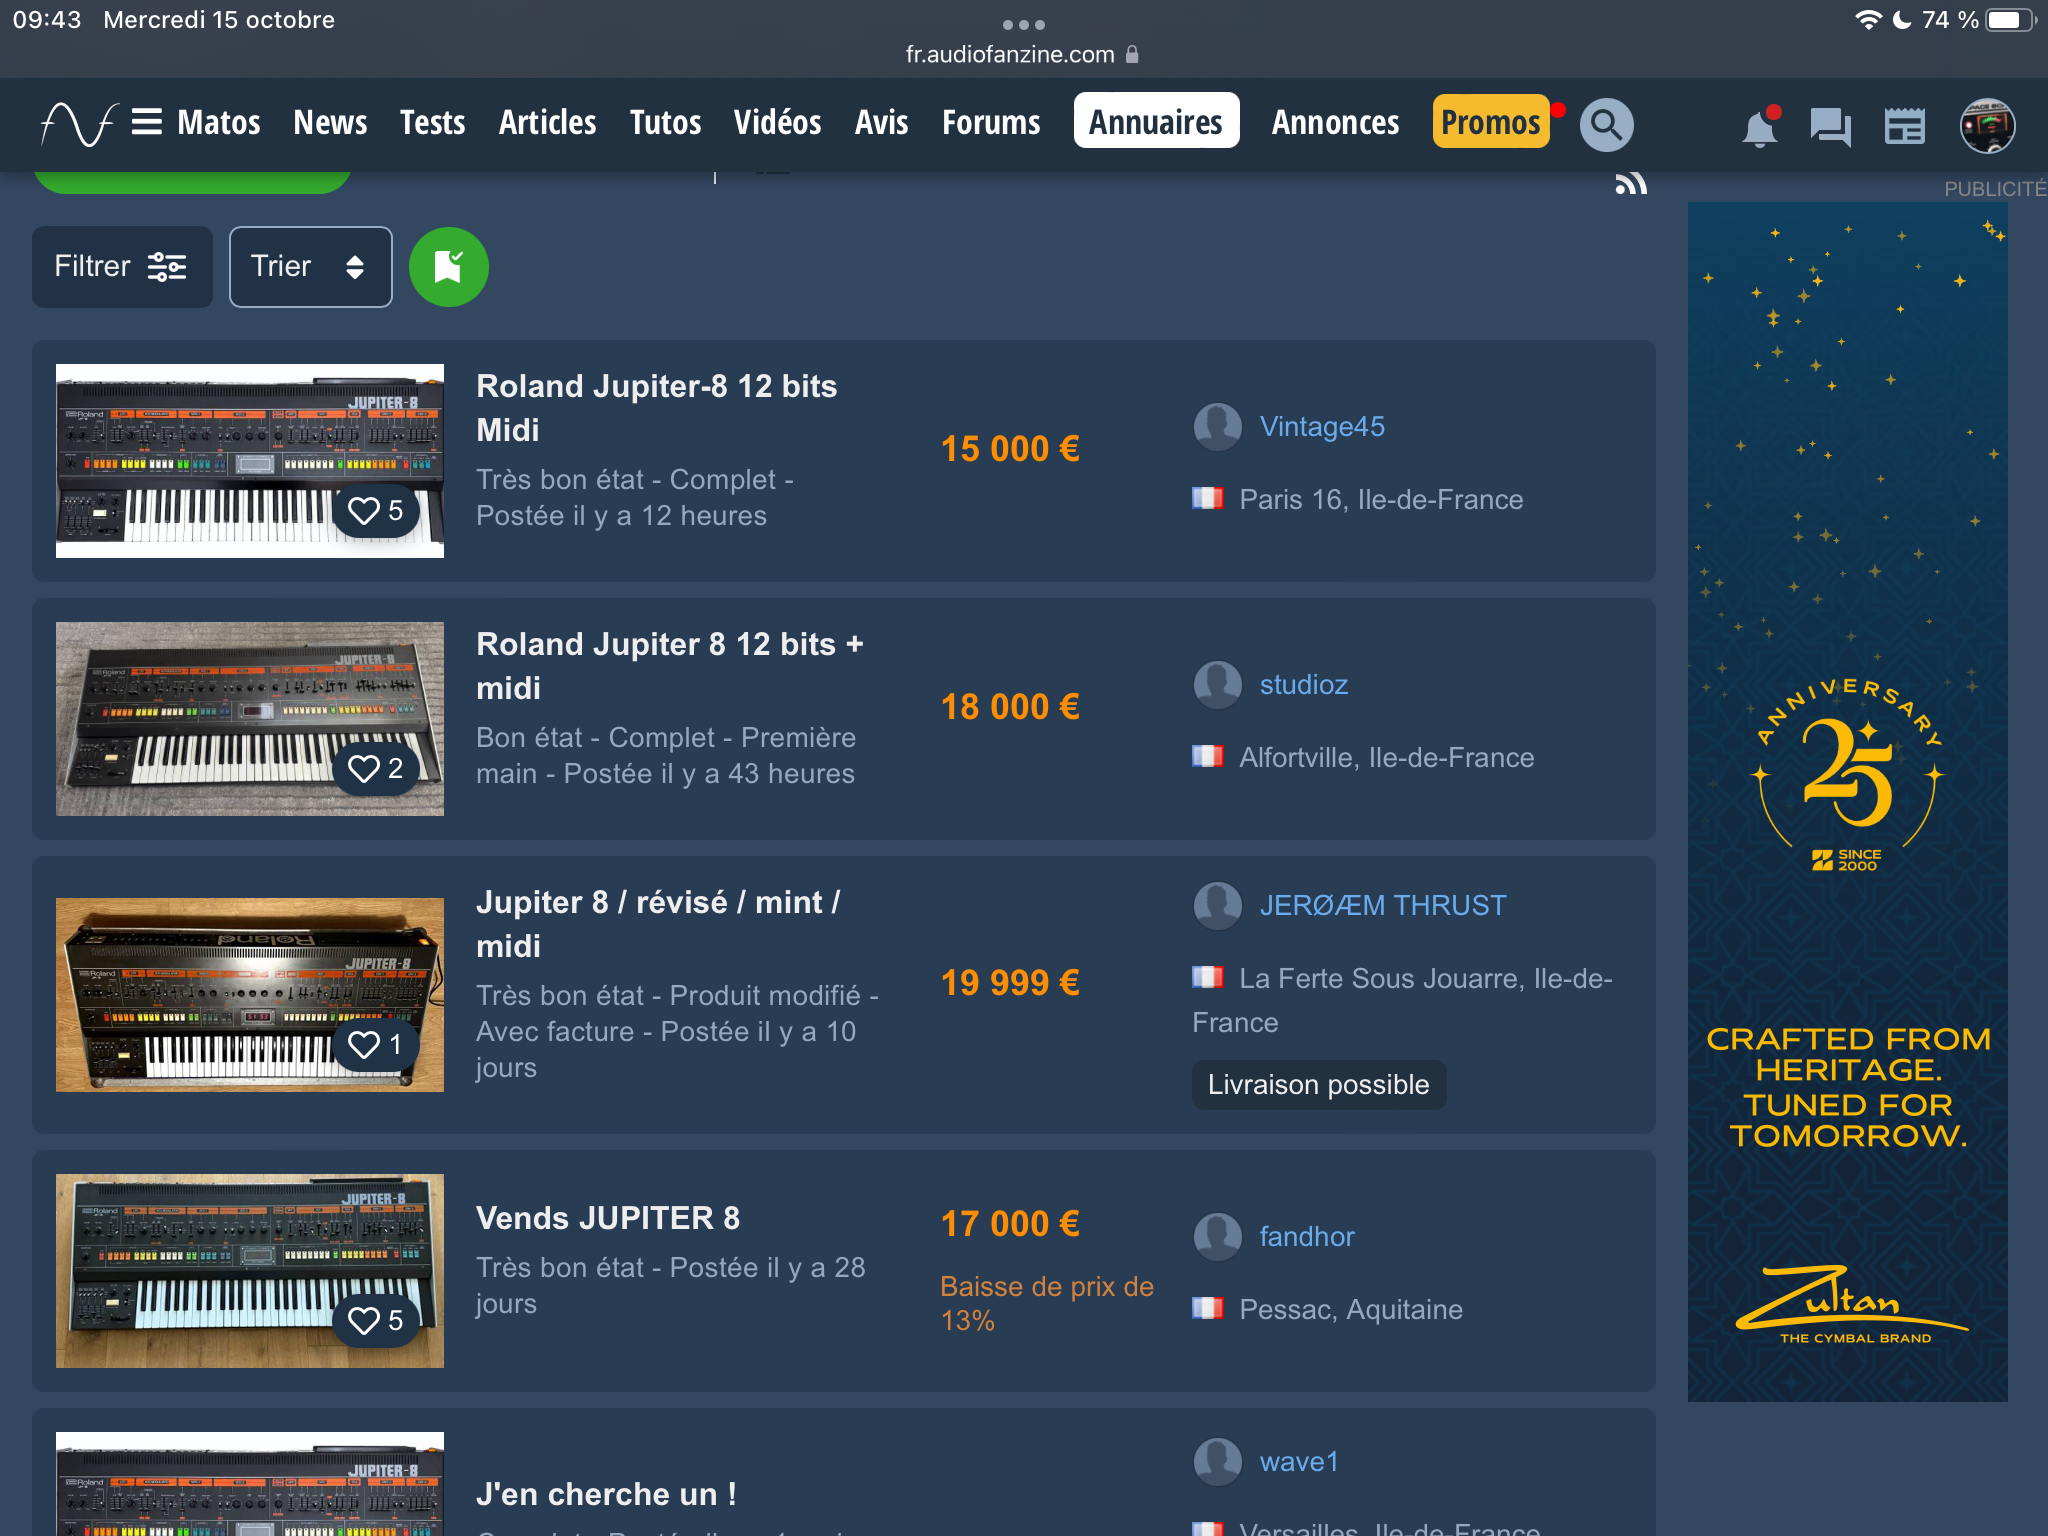Click the RSS feed icon
The image size is (2048, 1536).
(x=1630, y=184)
